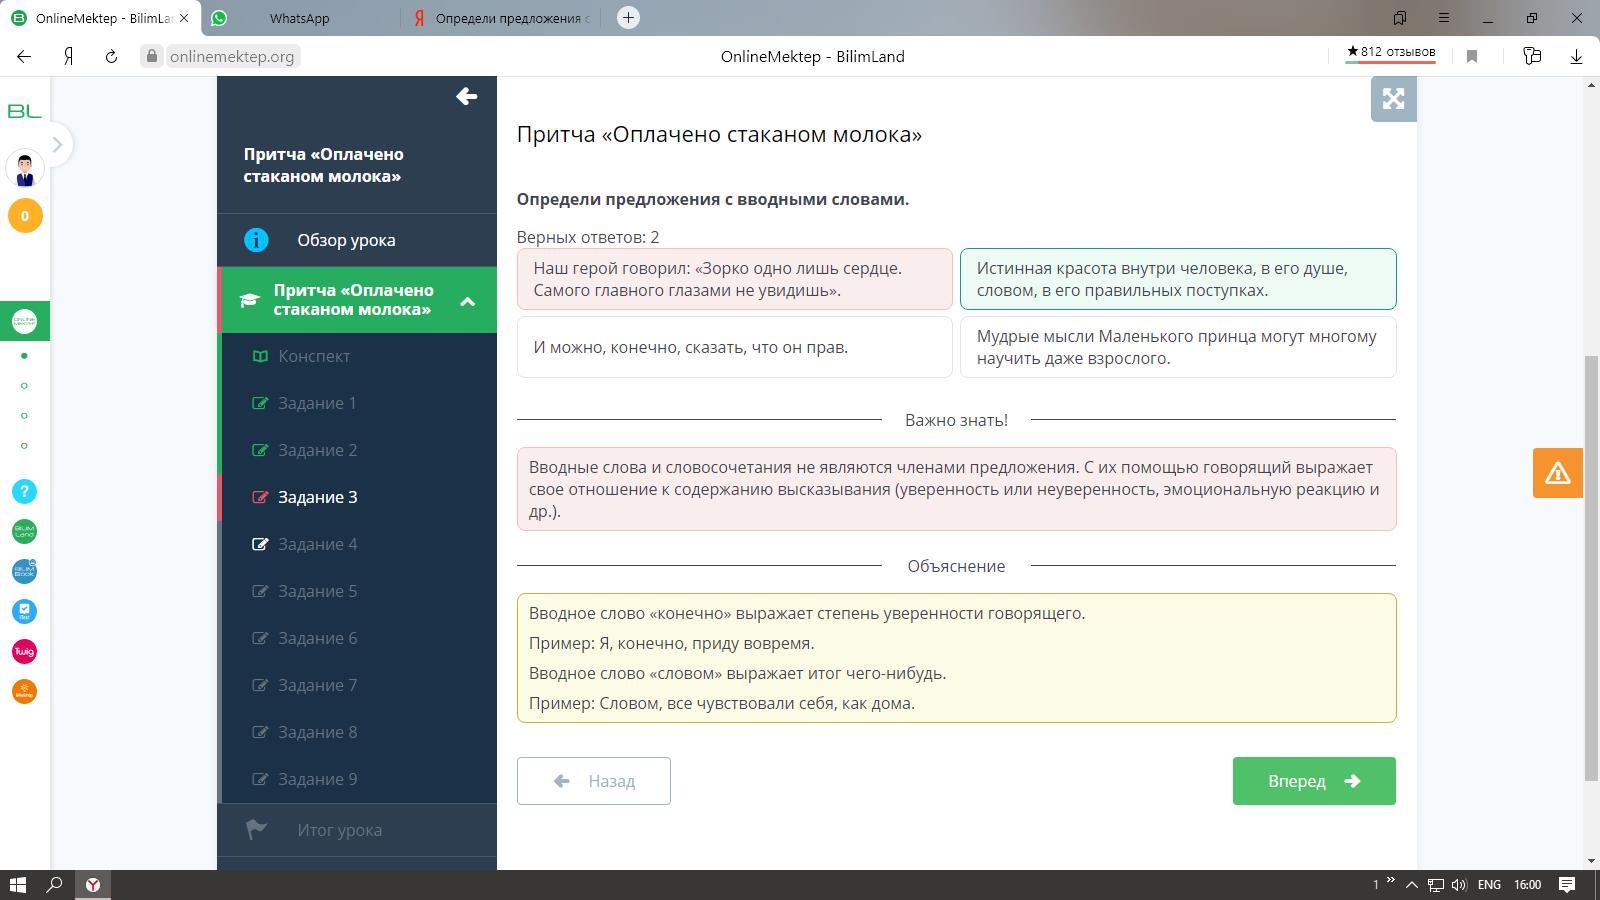Switch the ENG keyboard language
Image resolution: width=1600 pixels, height=900 pixels.
1489,885
